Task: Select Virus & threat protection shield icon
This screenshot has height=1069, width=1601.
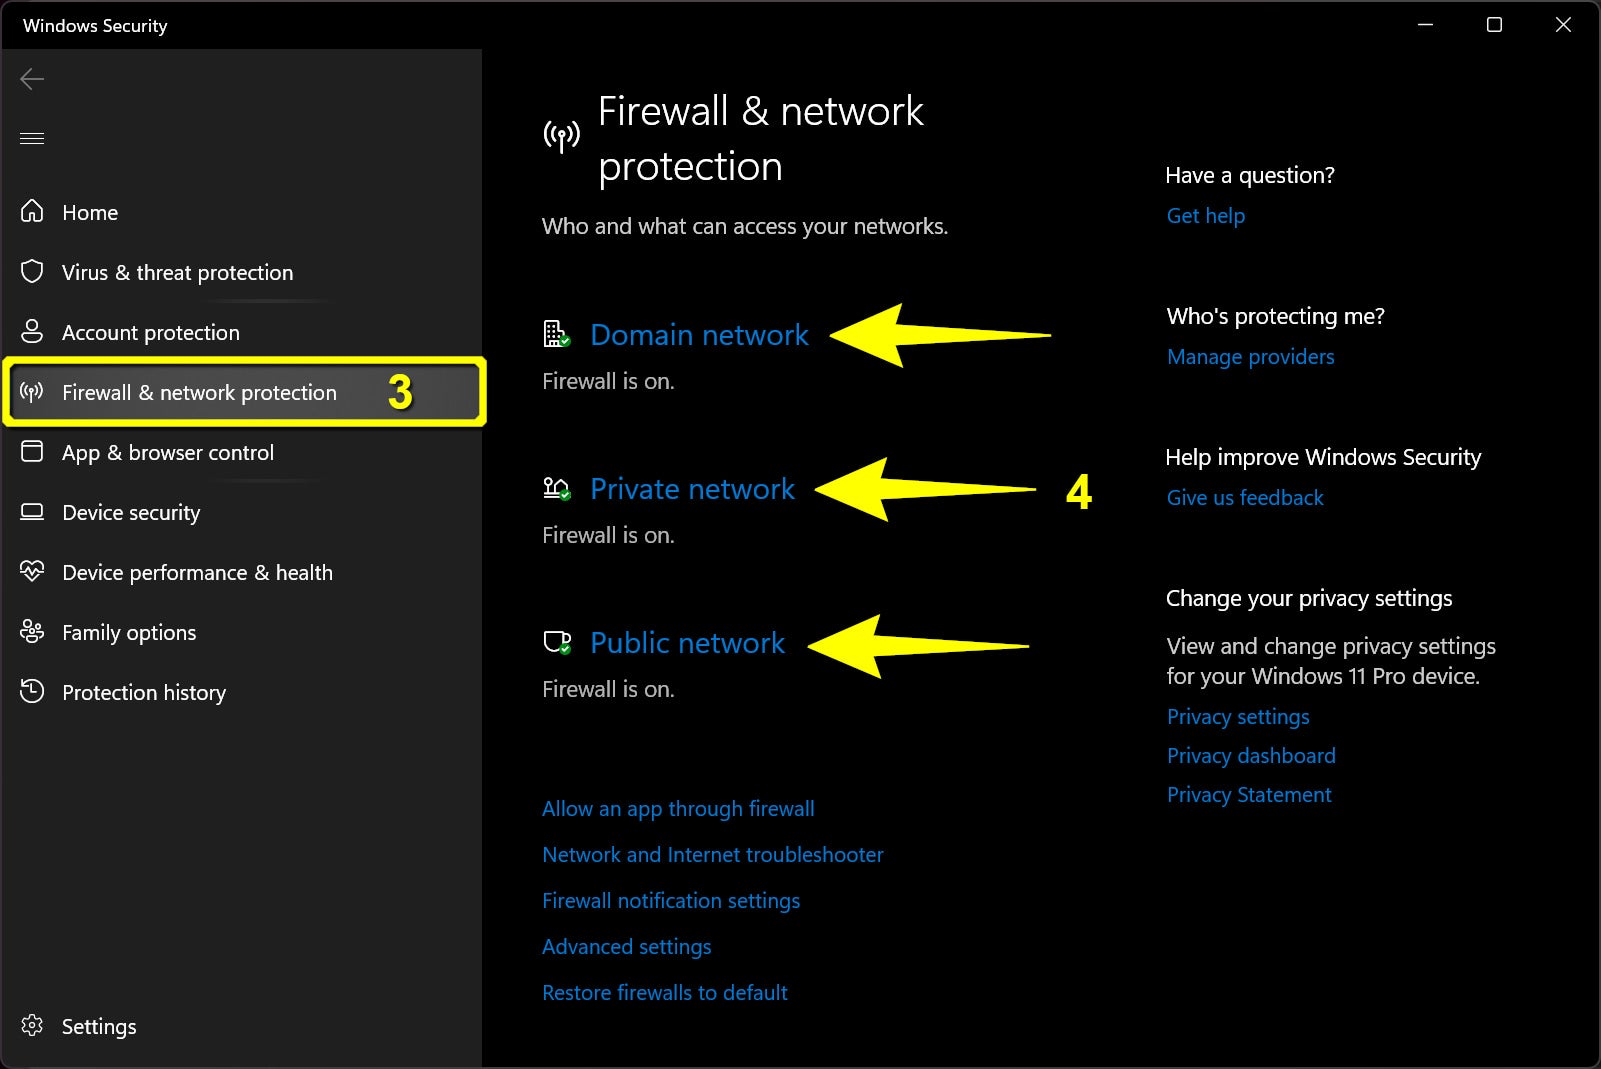Action: 31,271
